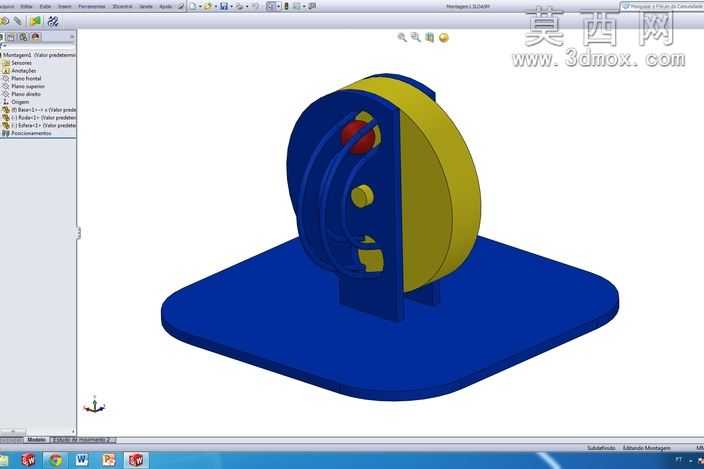
Task: Click the red sphere in model
Action: point(356,137)
